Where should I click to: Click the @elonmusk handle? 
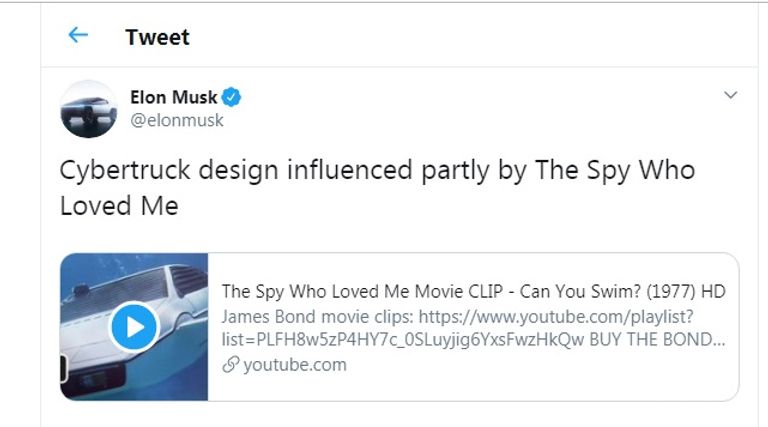pyautogui.click(x=177, y=121)
